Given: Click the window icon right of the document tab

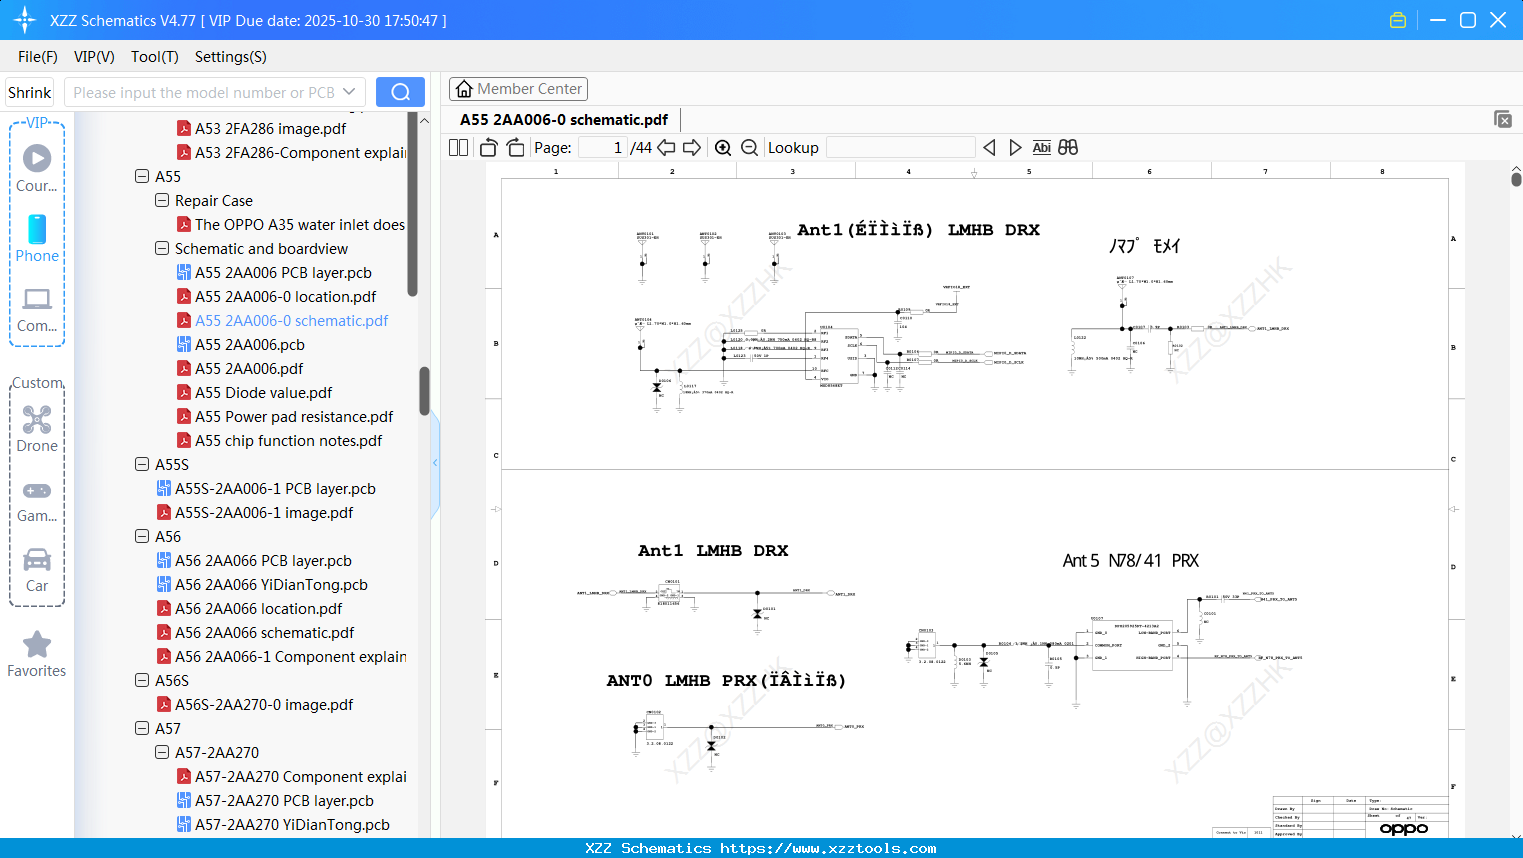Looking at the screenshot, I should pos(1503,119).
